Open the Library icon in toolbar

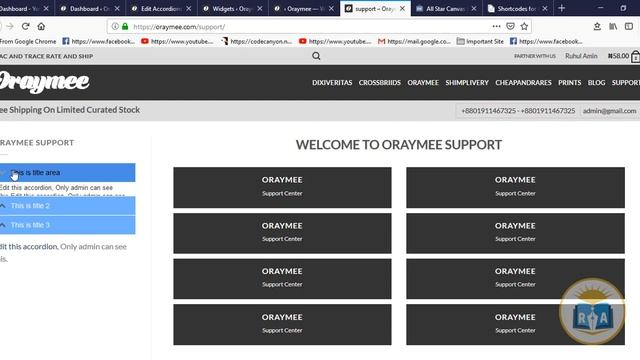click(613, 27)
